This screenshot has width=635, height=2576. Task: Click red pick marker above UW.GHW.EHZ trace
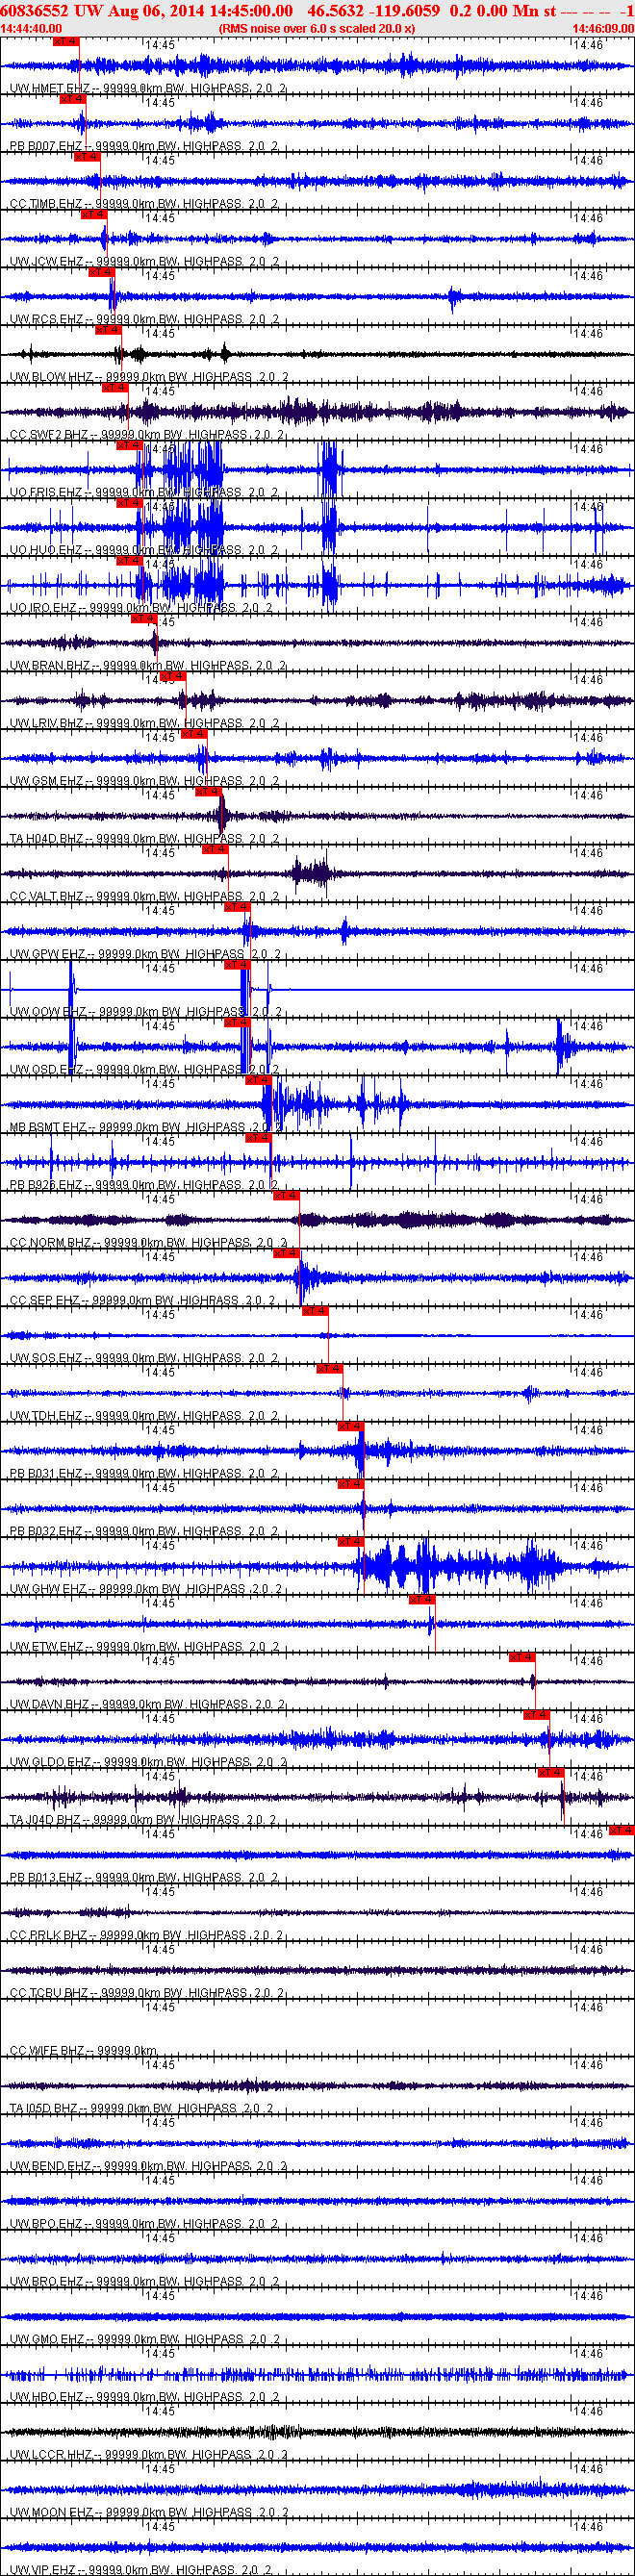click(x=351, y=1541)
